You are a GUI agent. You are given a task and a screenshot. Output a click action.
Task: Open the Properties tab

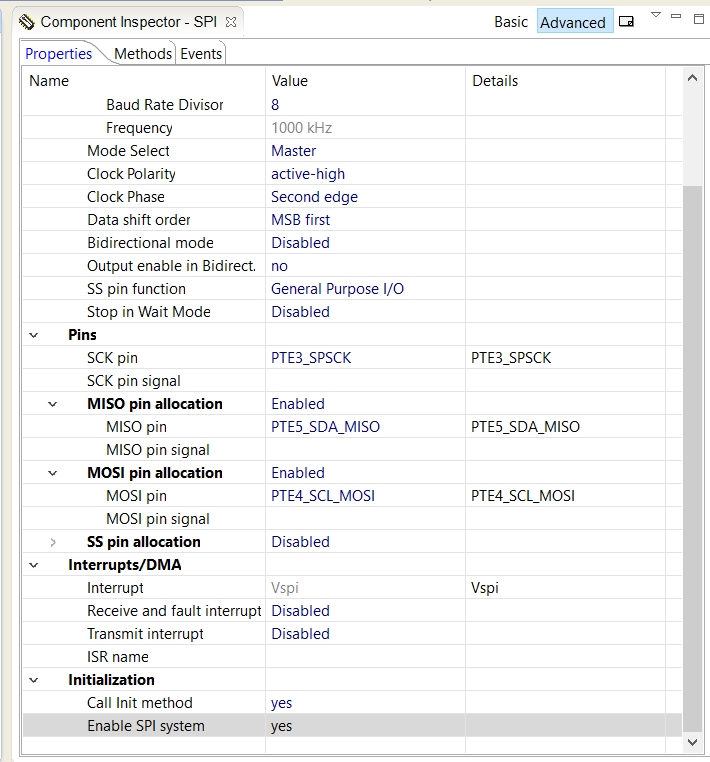point(58,53)
